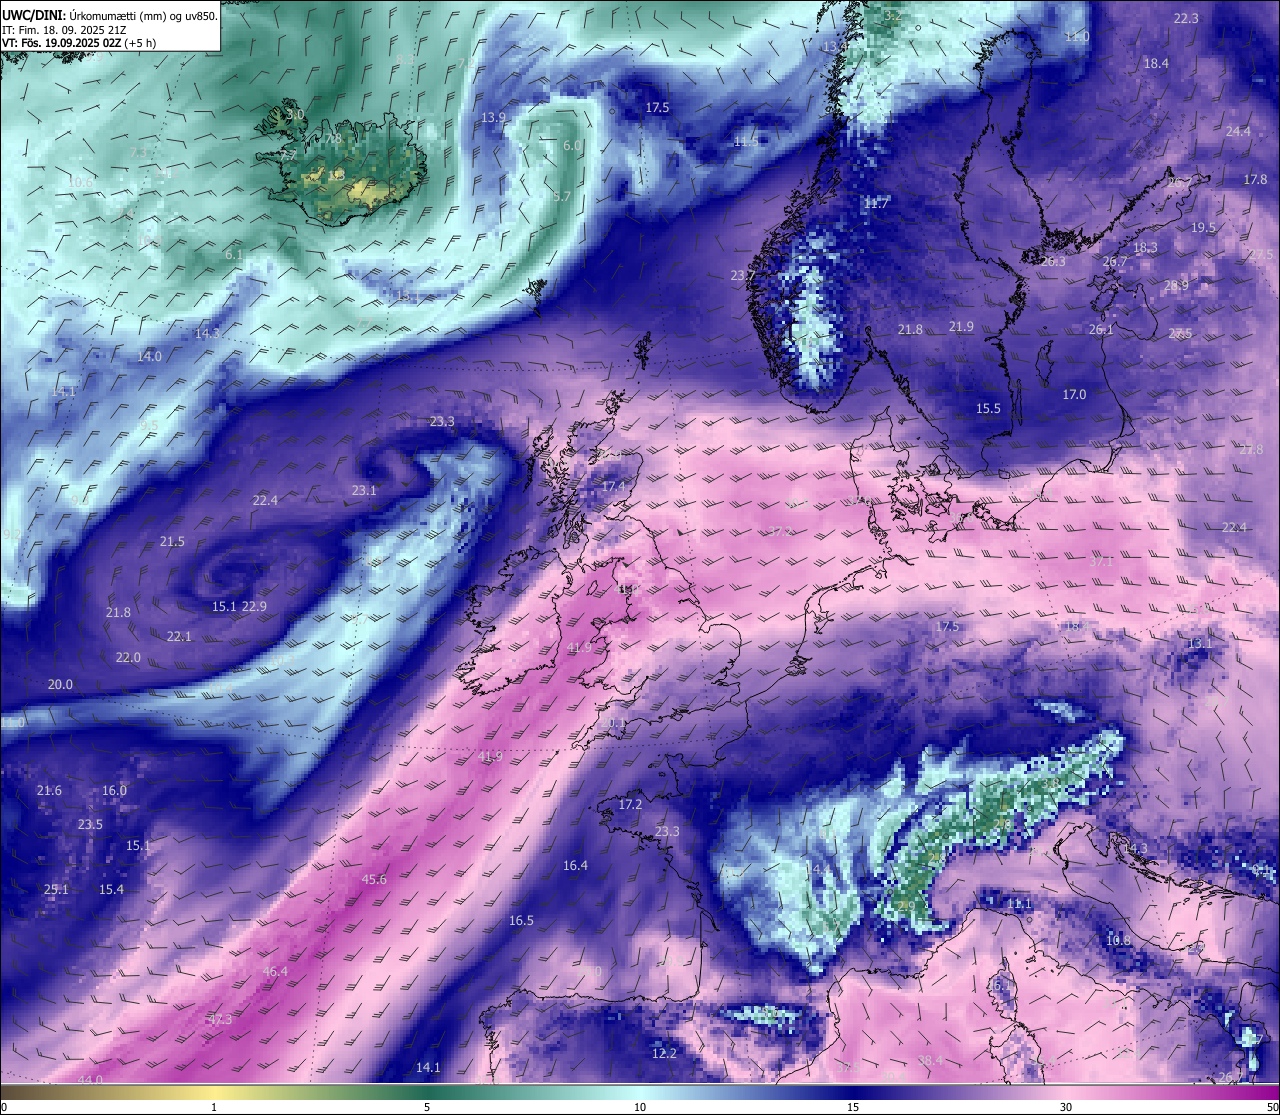The image size is (1280, 1115).
Task: Click the map value '22.1'
Action: [x=179, y=636]
